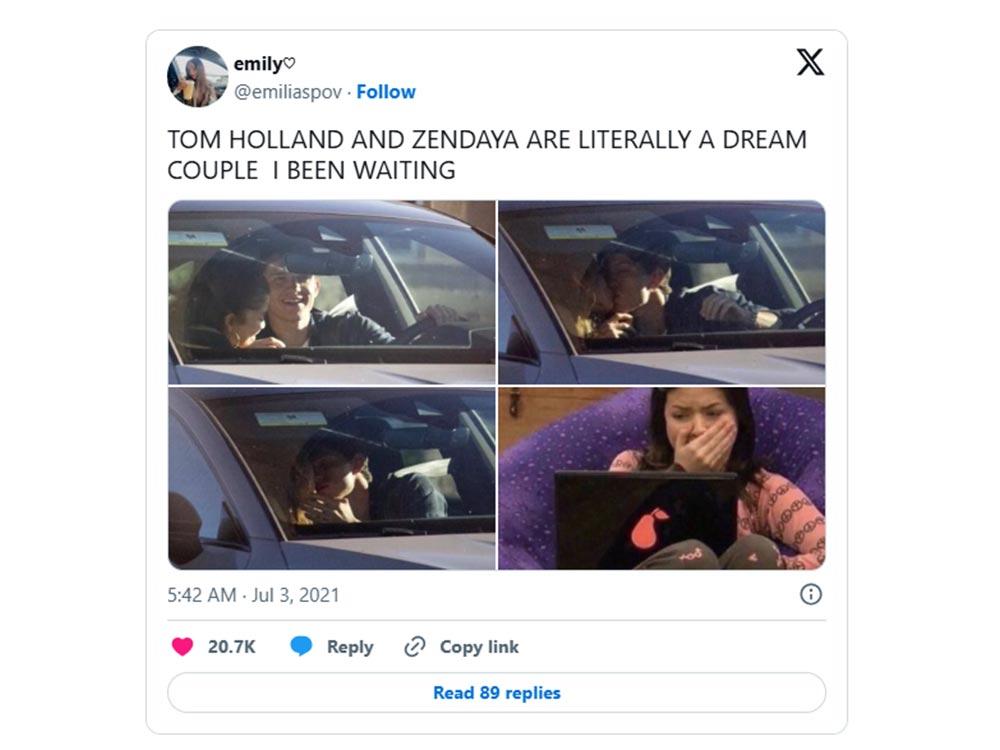The image size is (1000, 750).
Task: Open the circled info icon near the timestamp
Action: pyautogui.click(x=811, y=594)
